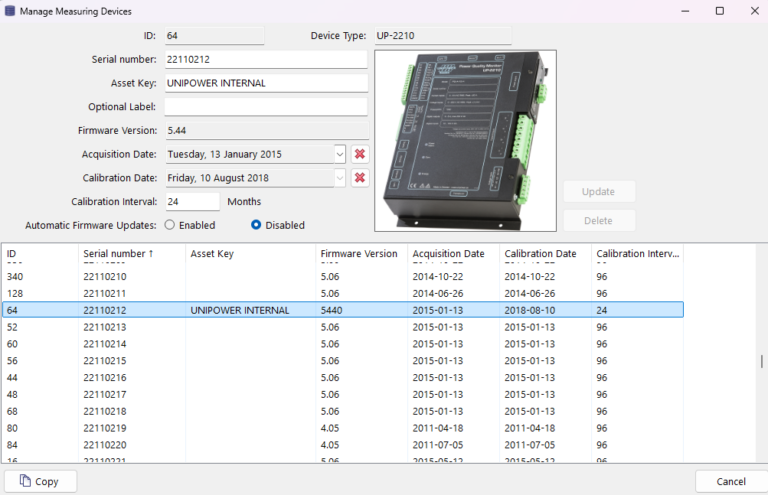Screen dimensions: 768x495
Task: Sort table by ID column header
Action: [40, 254]
